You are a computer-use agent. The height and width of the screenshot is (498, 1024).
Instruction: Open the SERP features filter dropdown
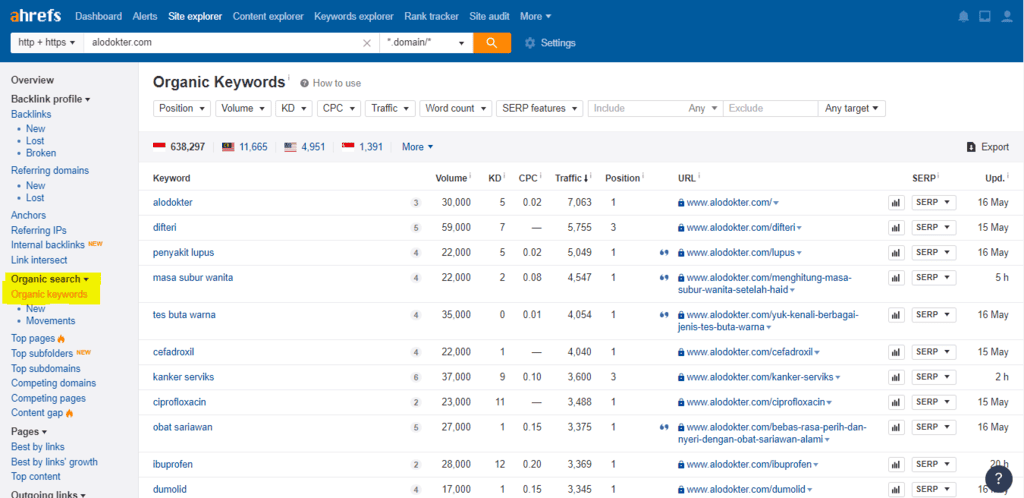540,108
